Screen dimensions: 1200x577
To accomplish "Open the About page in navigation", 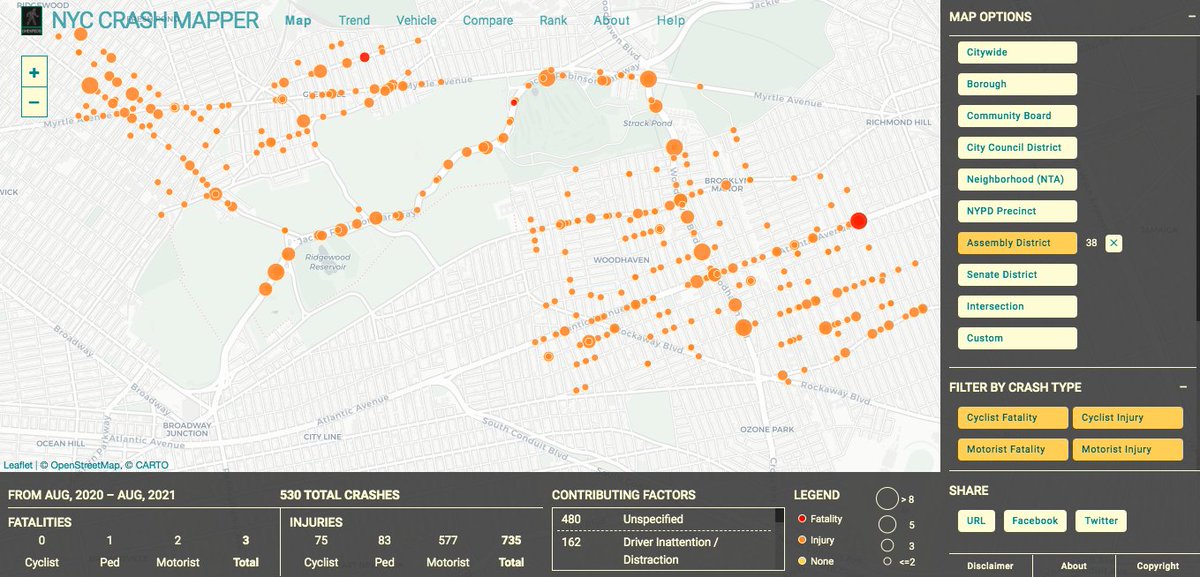I will (x=612, y=20).
